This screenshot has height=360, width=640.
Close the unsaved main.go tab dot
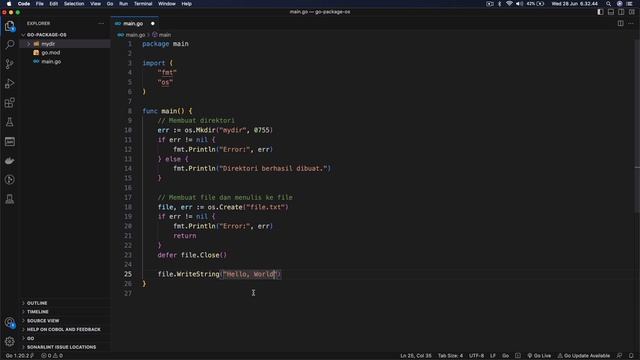(153, 24)
